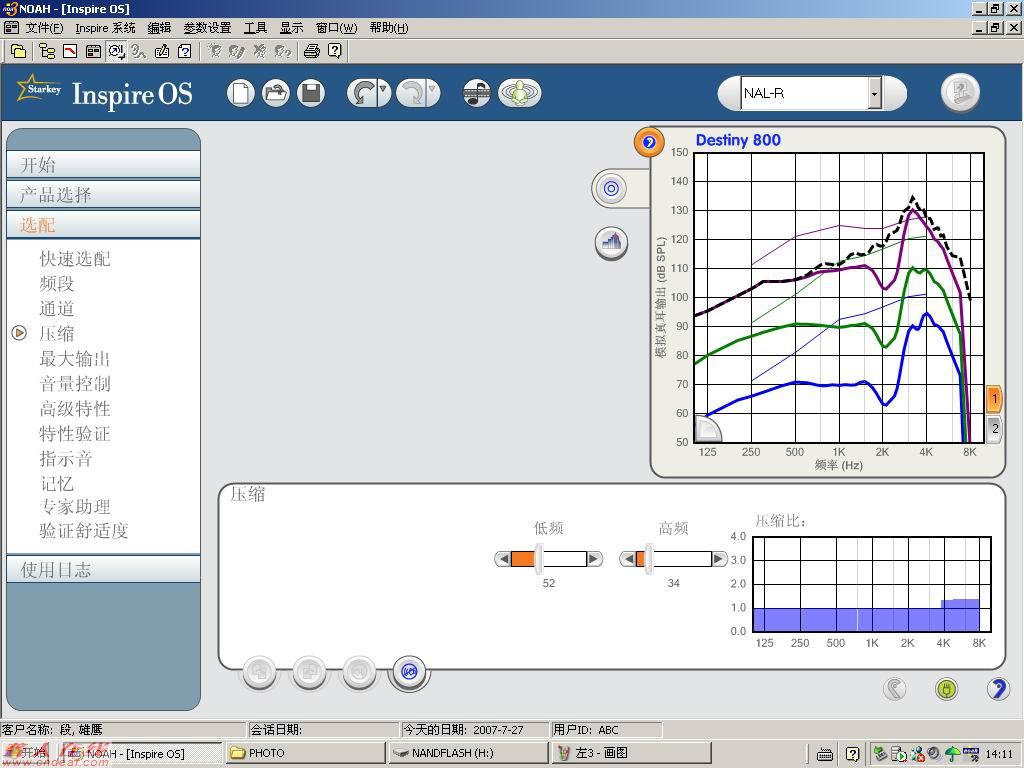The image size is (1024, 768).
Task: Click the help button beside NAL-R
Action: point(960,92)
